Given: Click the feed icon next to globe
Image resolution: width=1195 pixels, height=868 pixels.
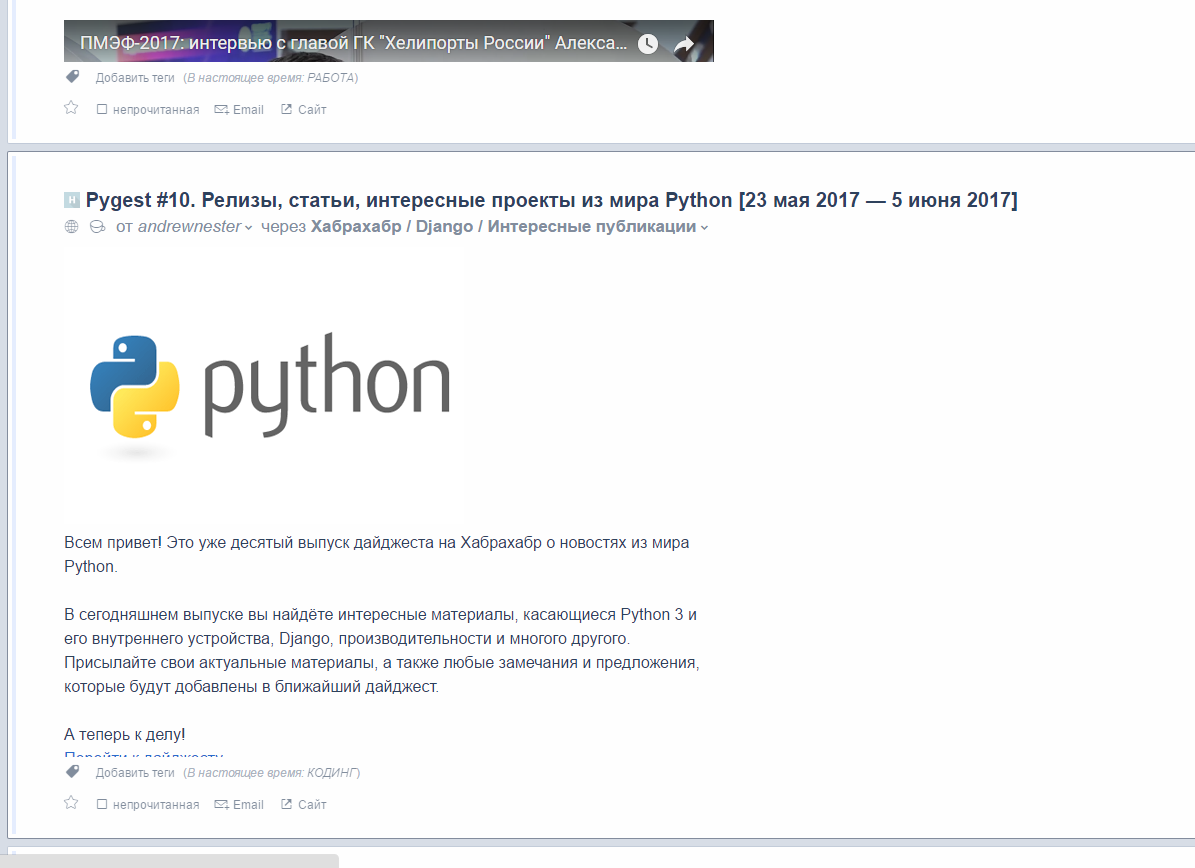Looking at the screenshot, I should [x=98, y=226].
